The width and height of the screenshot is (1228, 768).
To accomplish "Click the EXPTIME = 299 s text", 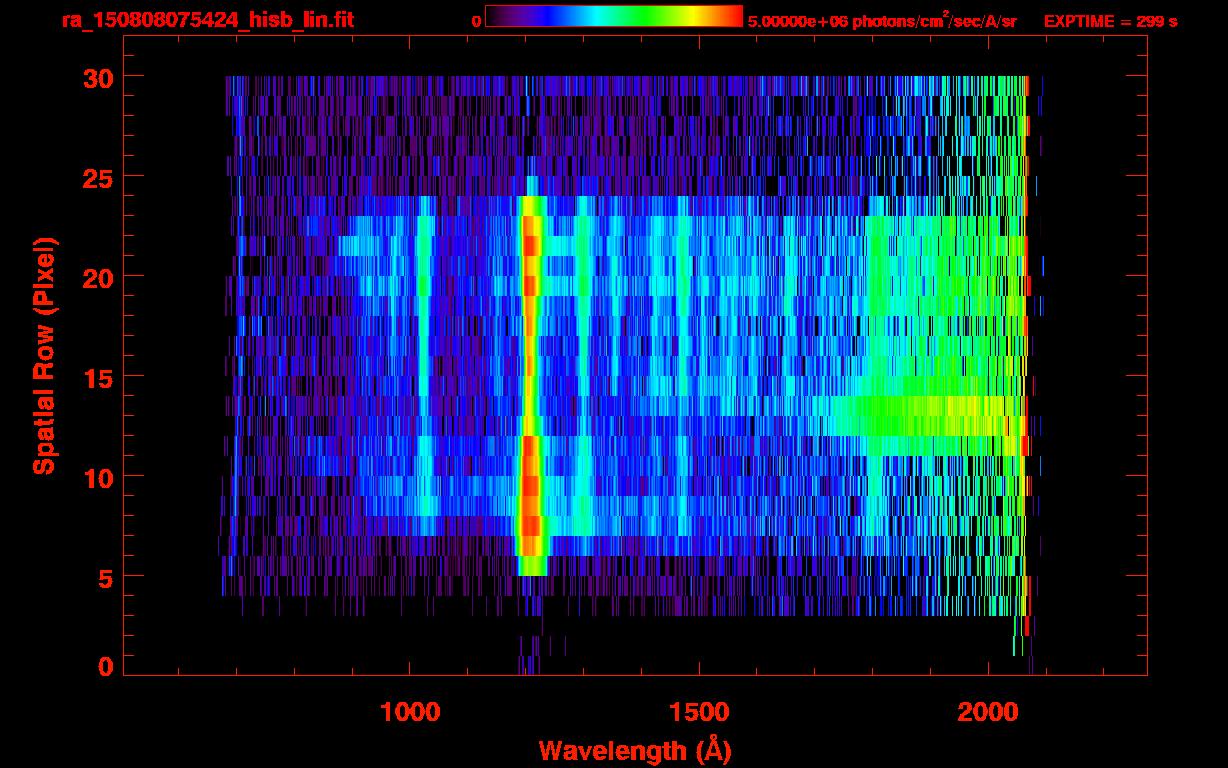I will 1110,21.
